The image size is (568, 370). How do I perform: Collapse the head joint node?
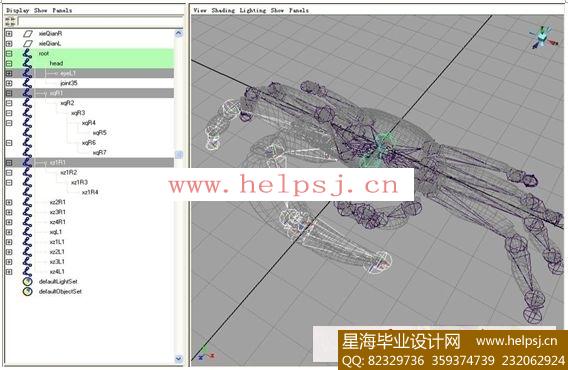click(9, 63)
